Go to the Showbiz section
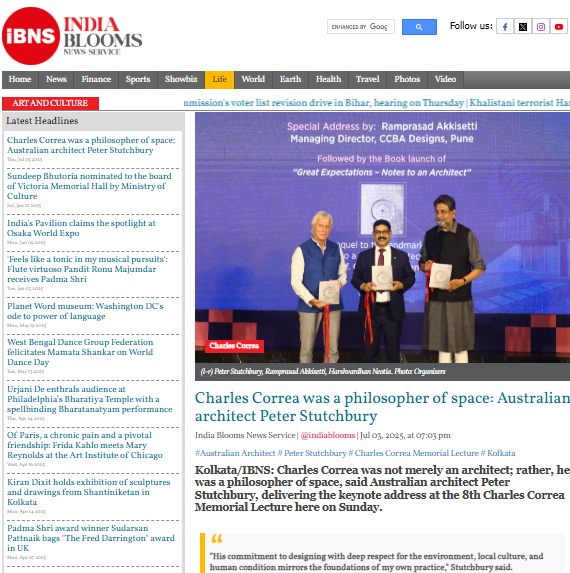Viewport: 570px width, 573px height. point(181,79)
